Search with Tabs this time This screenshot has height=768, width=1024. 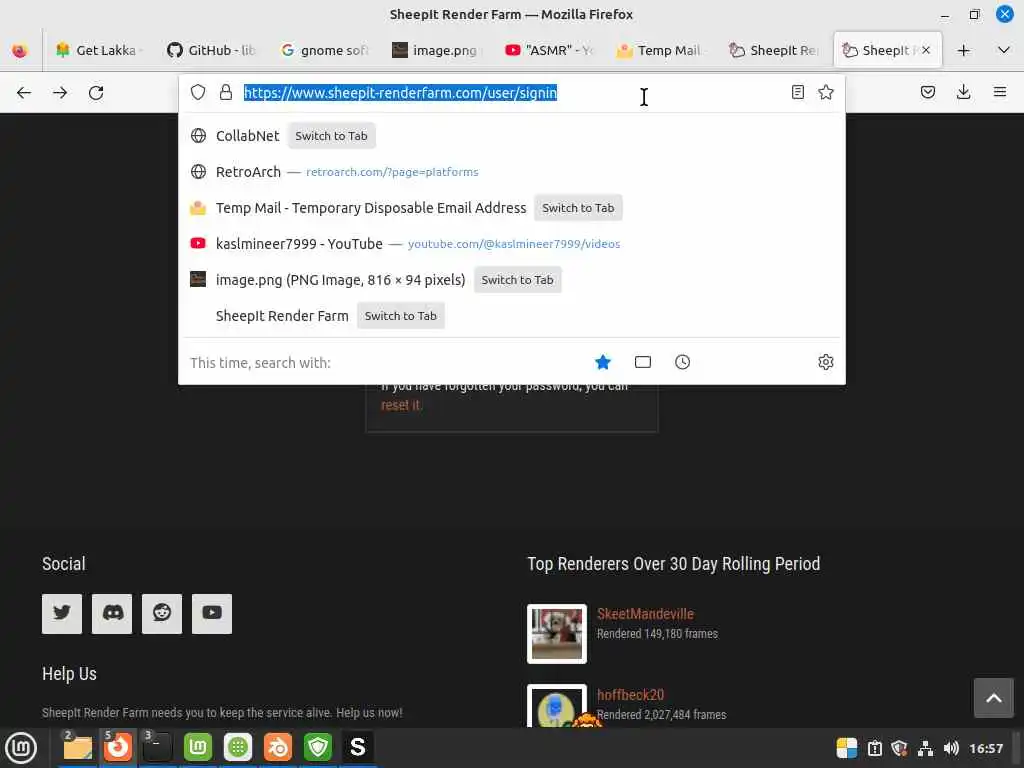(x=643, y=362)
